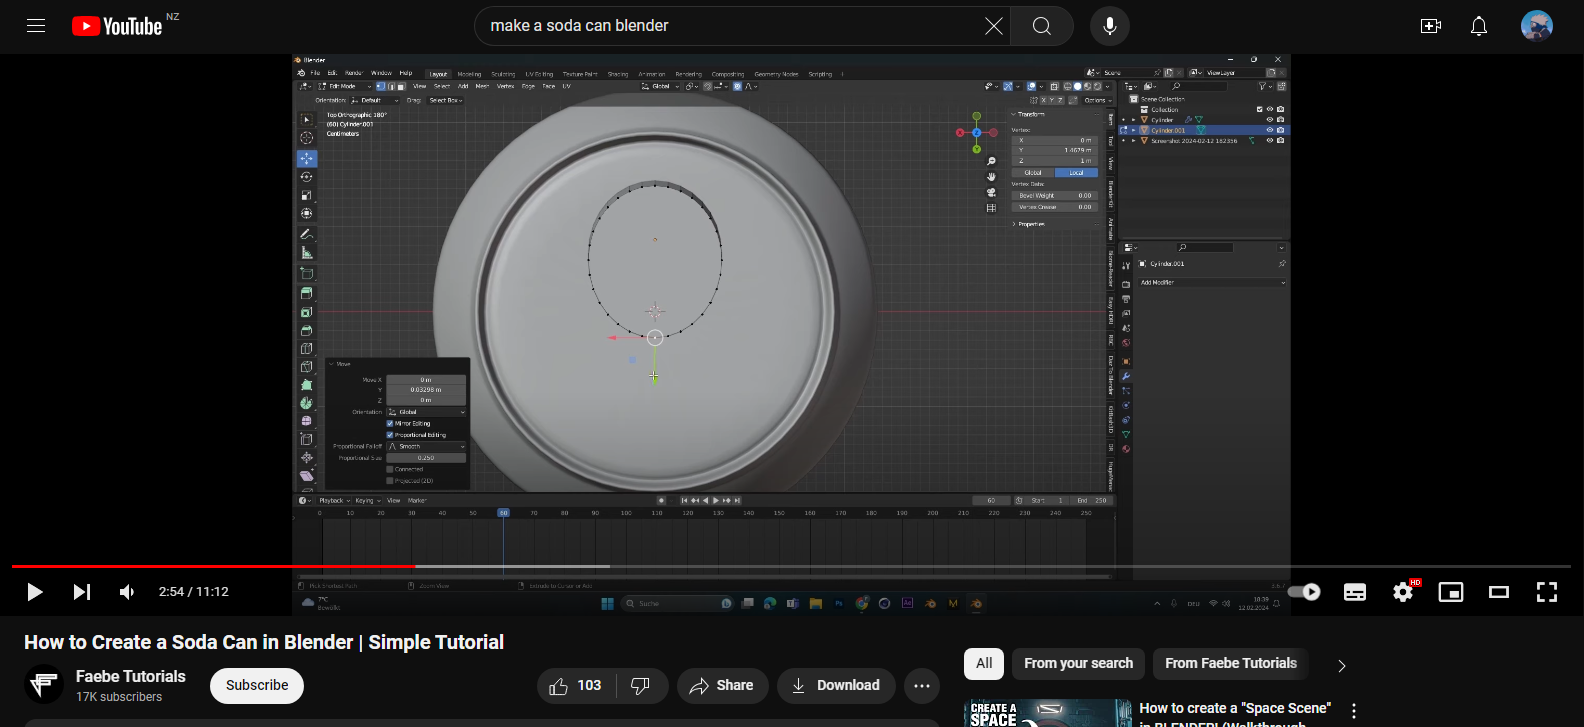Select the Measure tool in Blender's toolbar
The image size is (1584, 727).
(x=307, y=253)
